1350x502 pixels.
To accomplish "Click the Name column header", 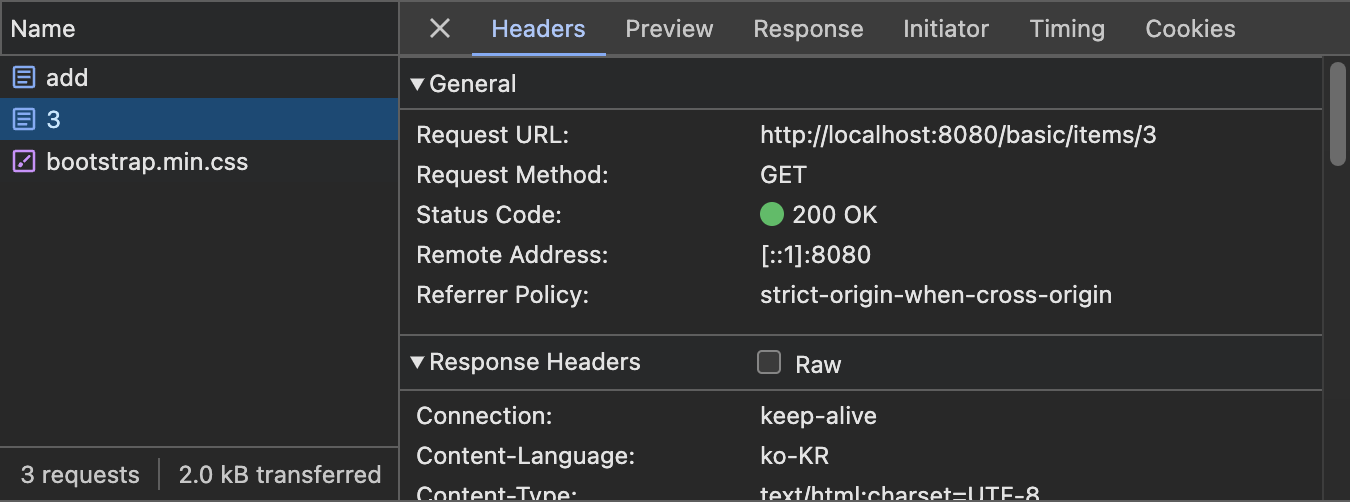I will pos(43,29).
